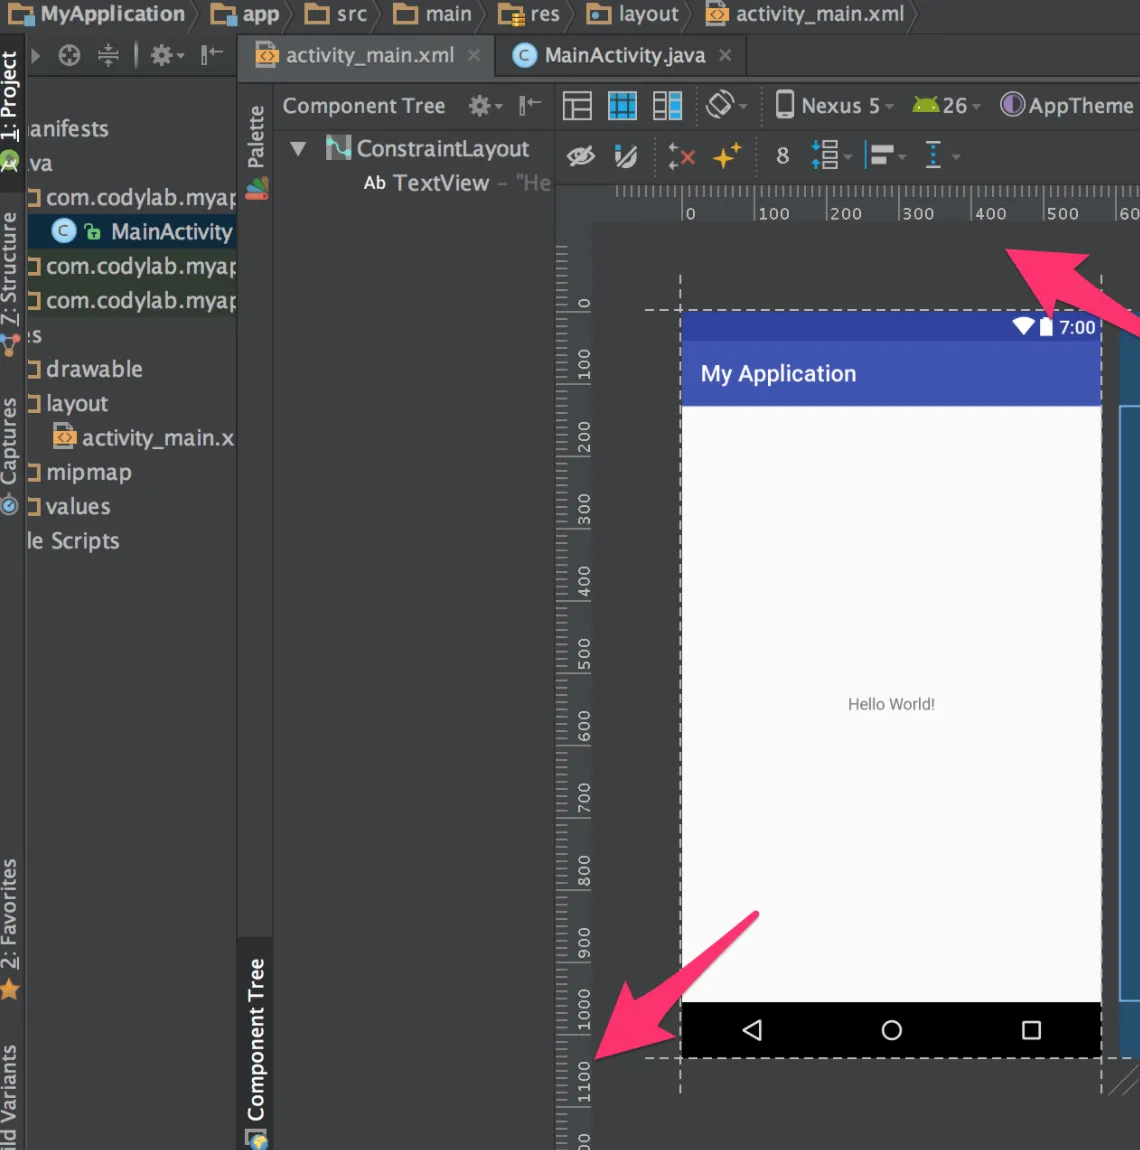This screenshot has width=1140, height=1150.
Task: Click Collapse All icon in Project panel
Action: [x=108, y=55]
